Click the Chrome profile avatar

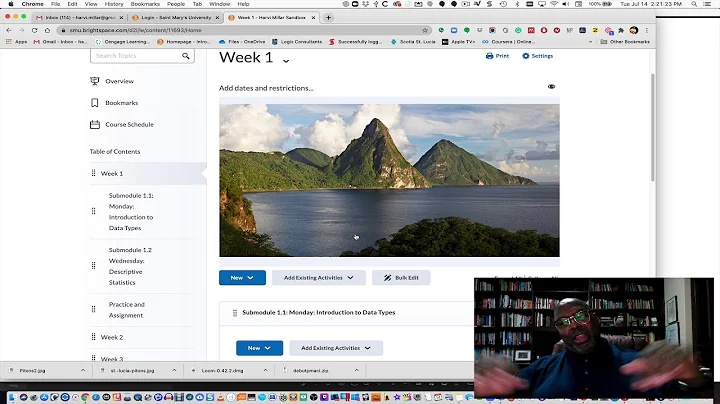[x=634, y=30]
